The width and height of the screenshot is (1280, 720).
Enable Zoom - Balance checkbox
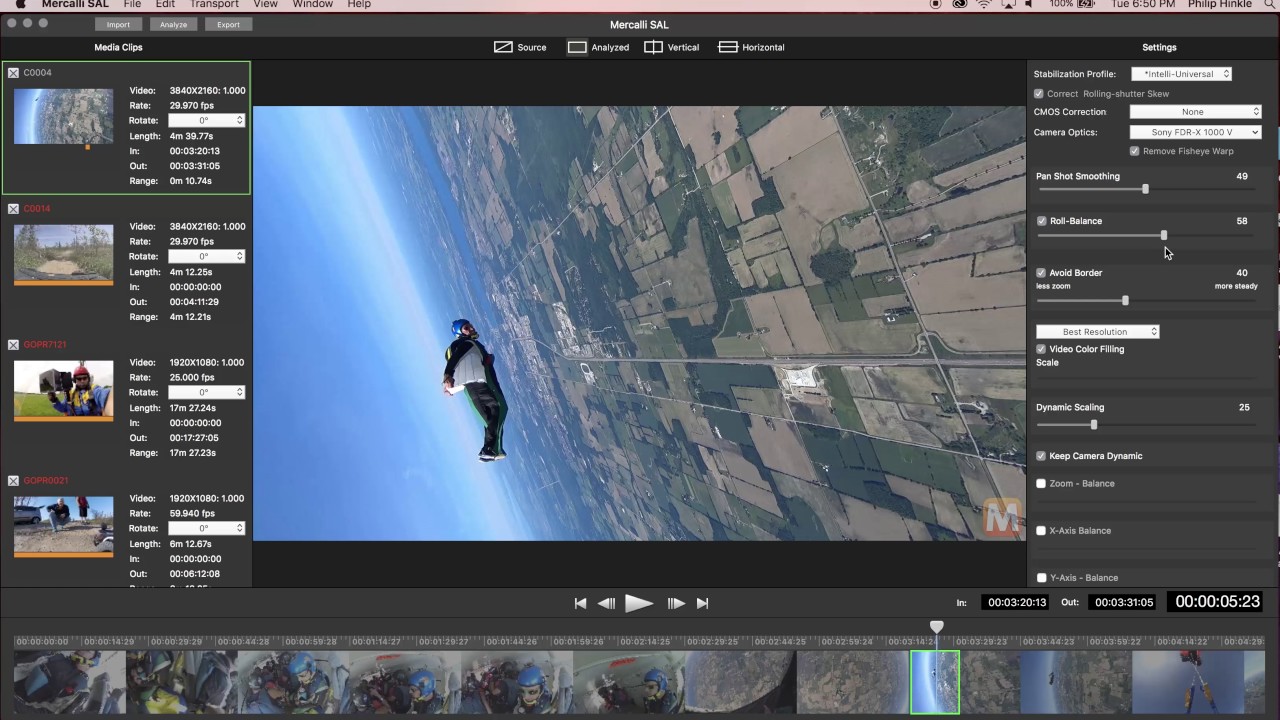tap(1041, 484)
